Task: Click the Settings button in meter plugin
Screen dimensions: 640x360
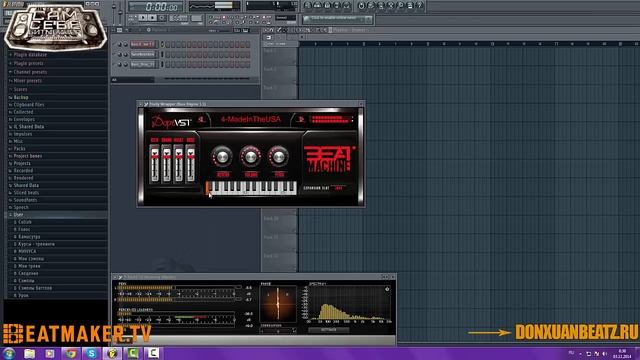Action: click(329, 329)
